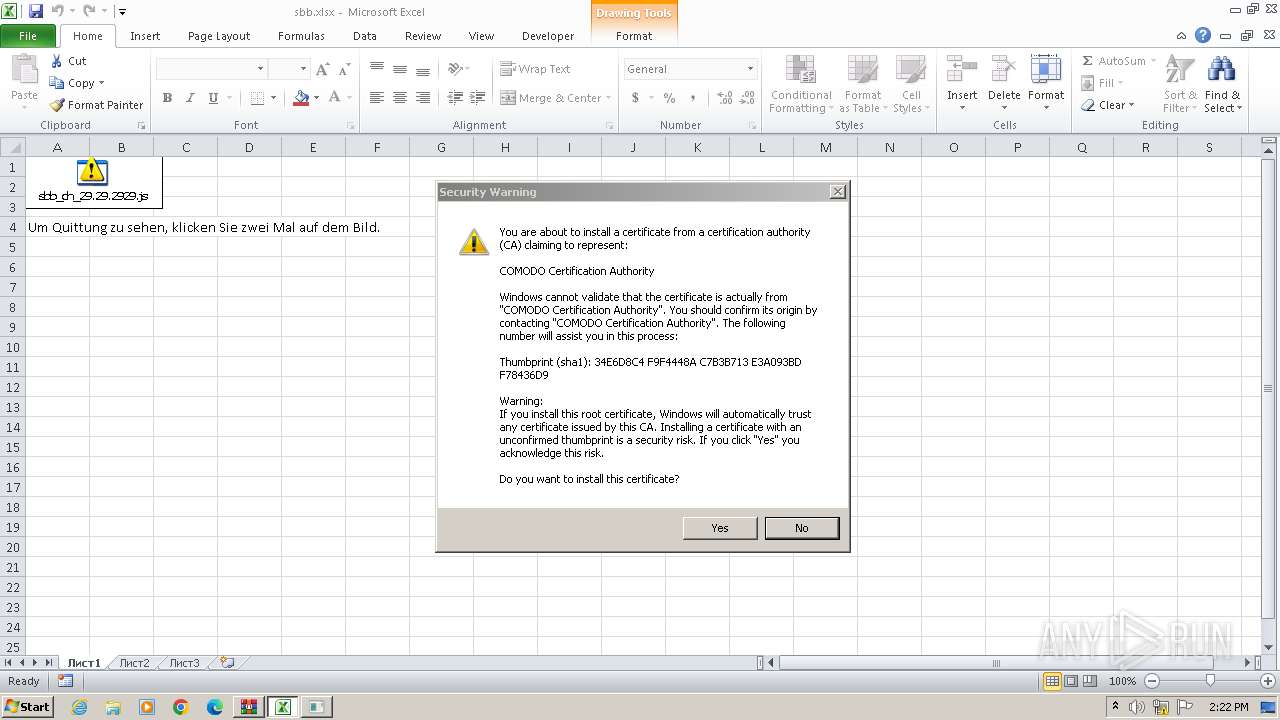The image size is (1280, 720).
Task: Click Delete cells icon
Action: (x=1004, y=70)
